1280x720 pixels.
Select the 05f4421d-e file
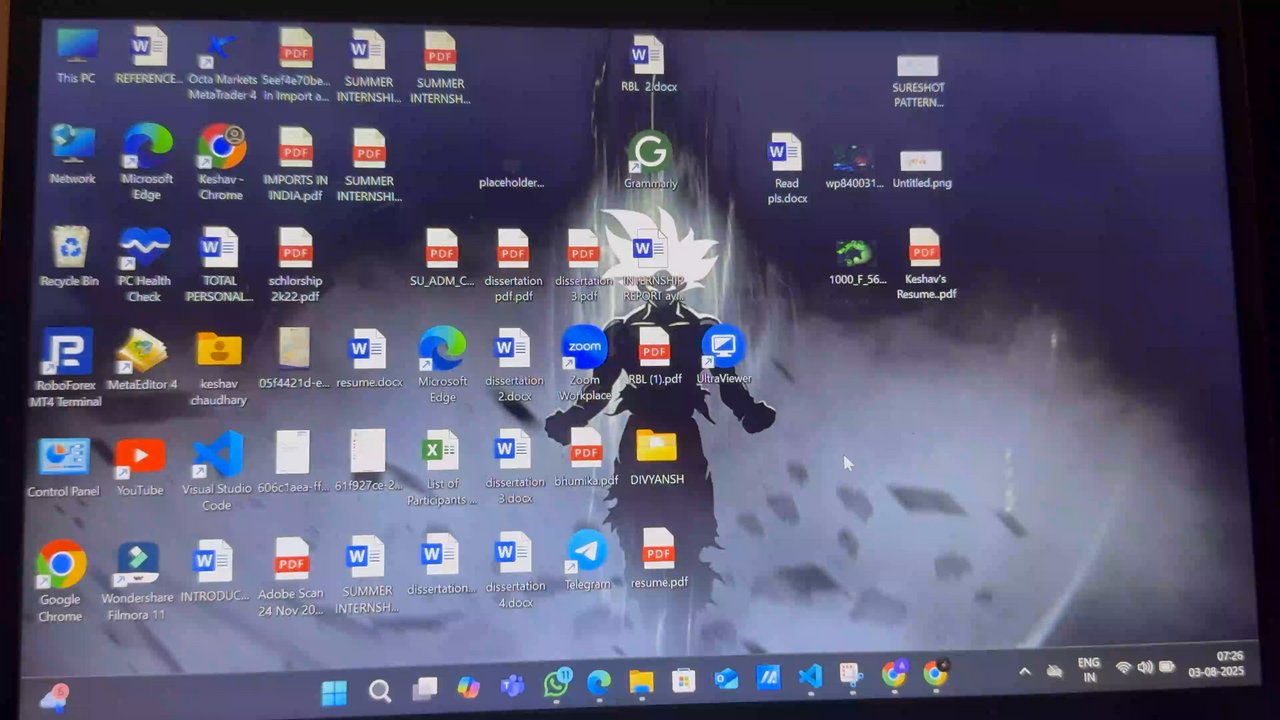tap(294, 358)
